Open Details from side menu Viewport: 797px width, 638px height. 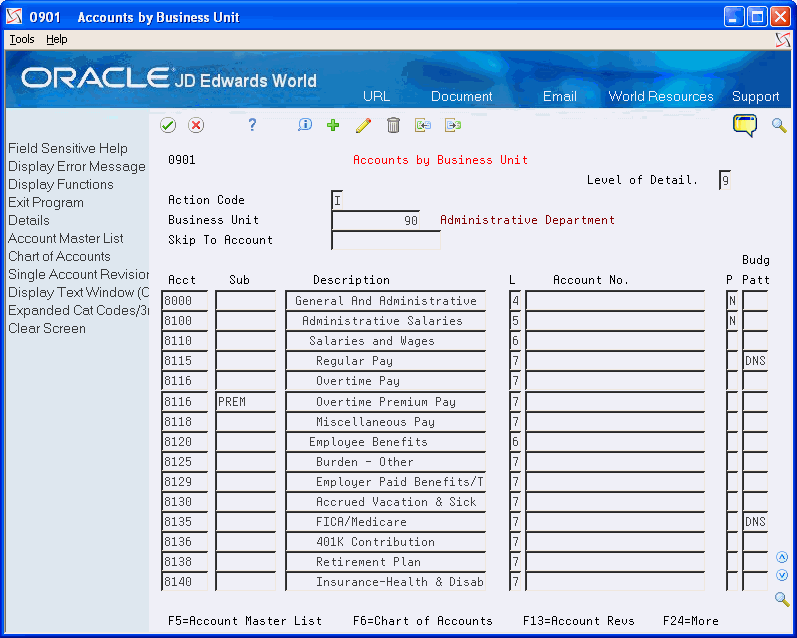(x=28, y=221)
